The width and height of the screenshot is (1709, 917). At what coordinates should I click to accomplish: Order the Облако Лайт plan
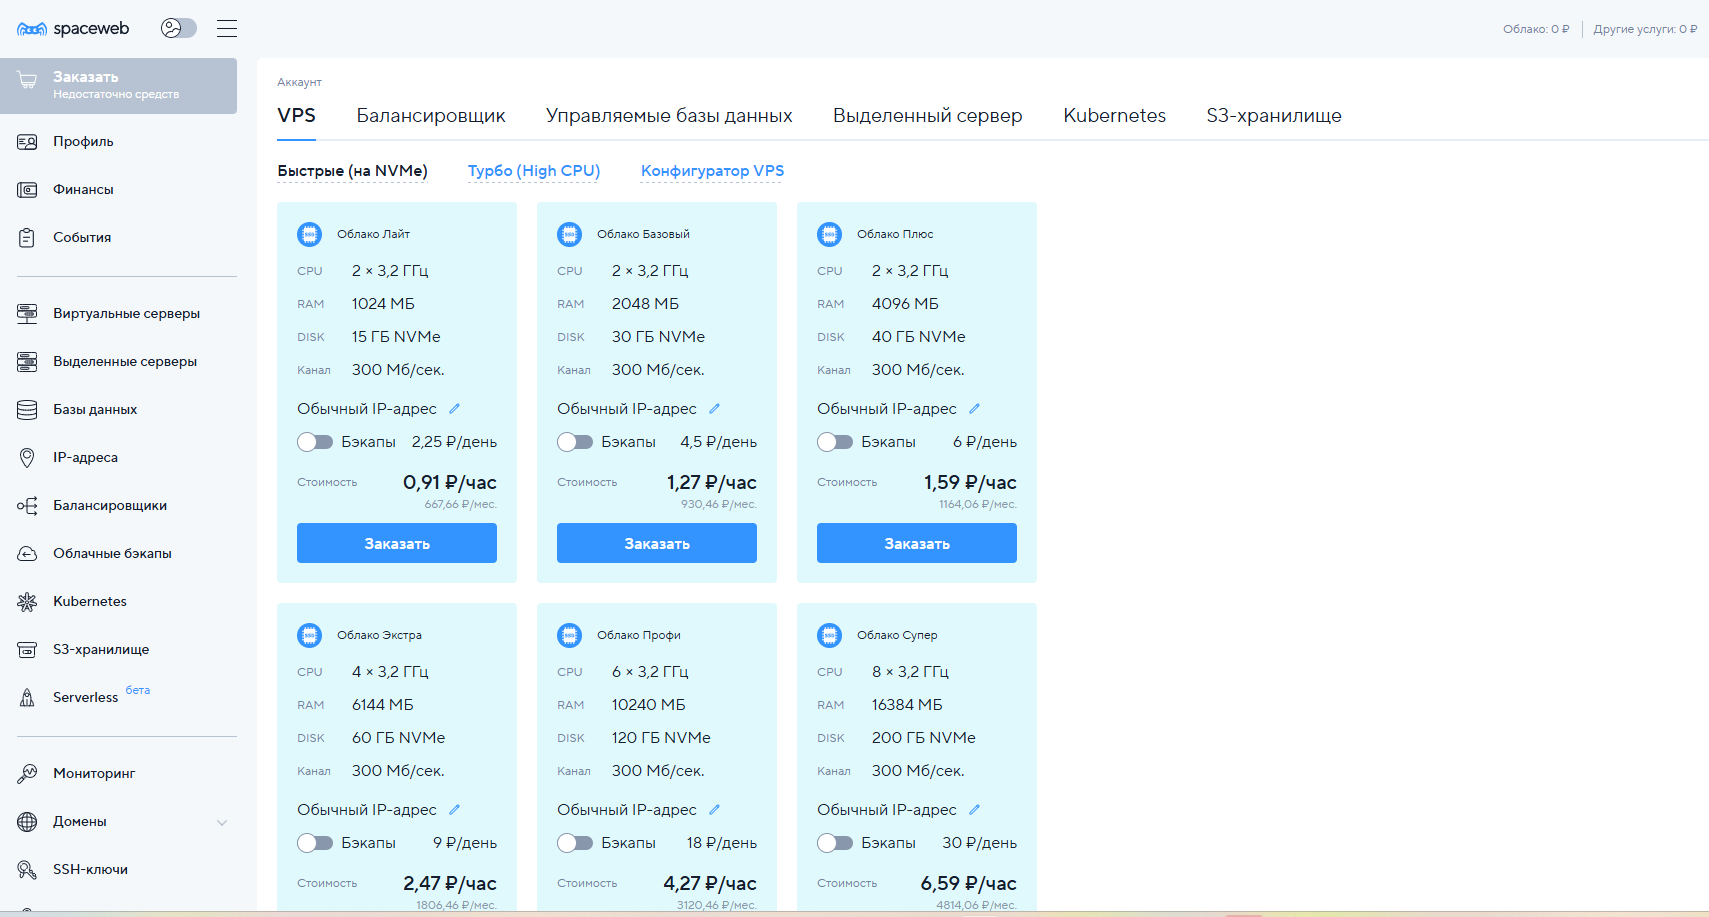pos(397,543)
